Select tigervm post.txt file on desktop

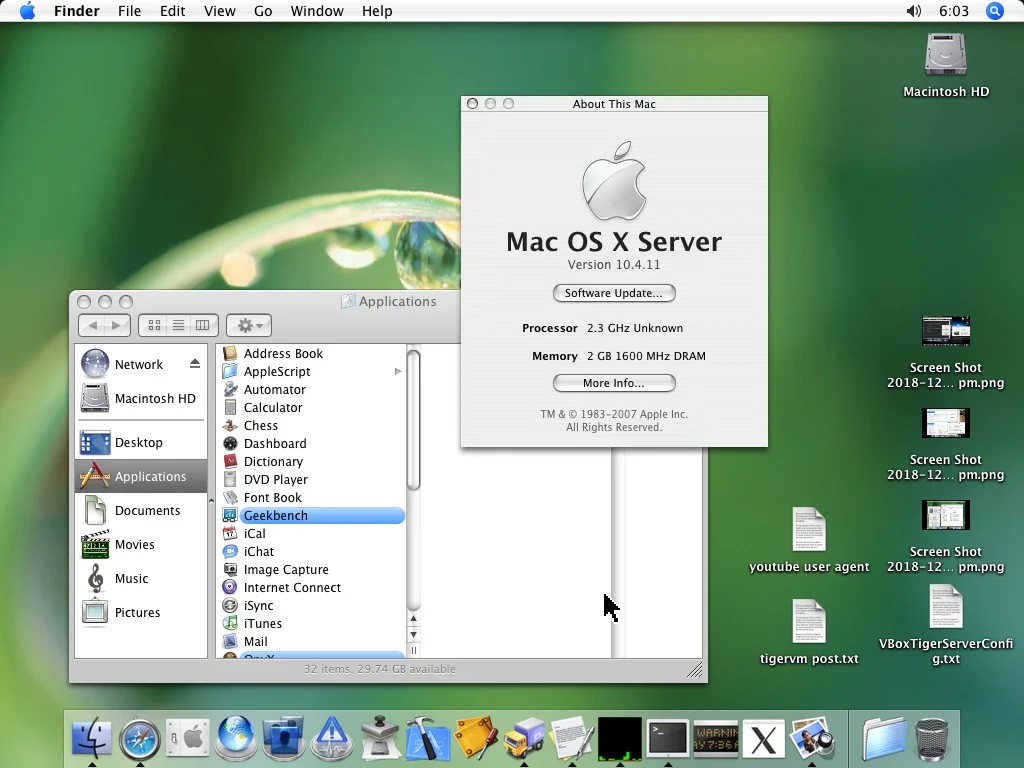[x=808, y=632]
